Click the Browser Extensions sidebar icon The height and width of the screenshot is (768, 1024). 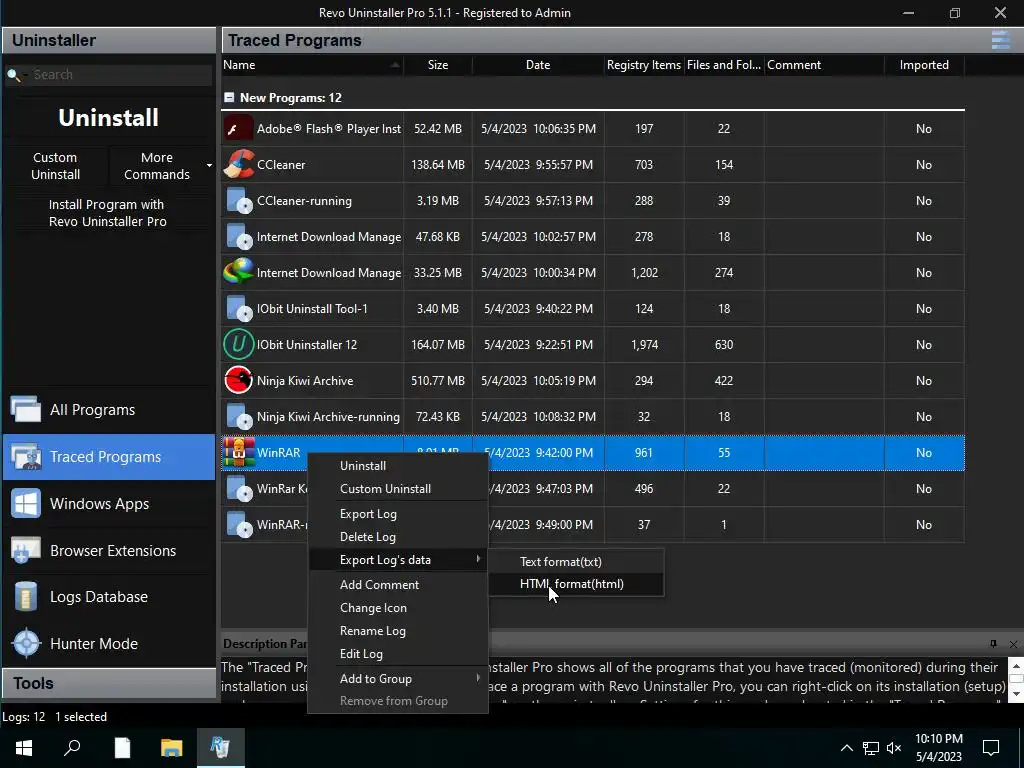(26, 551)
